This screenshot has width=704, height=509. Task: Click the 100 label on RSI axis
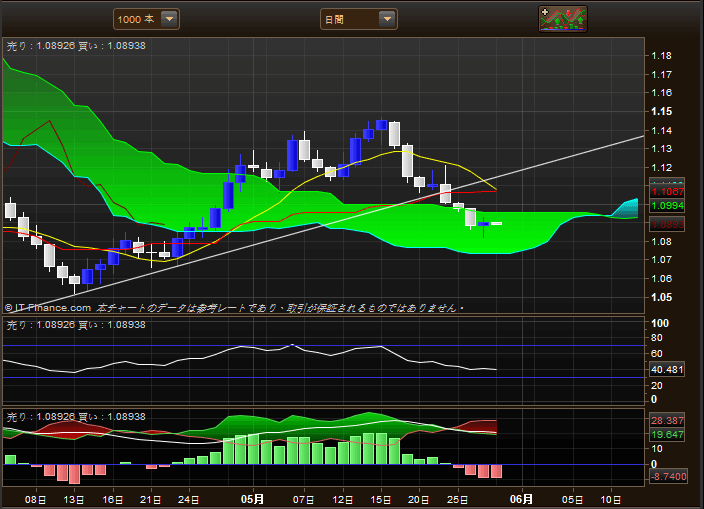[660, 323]
